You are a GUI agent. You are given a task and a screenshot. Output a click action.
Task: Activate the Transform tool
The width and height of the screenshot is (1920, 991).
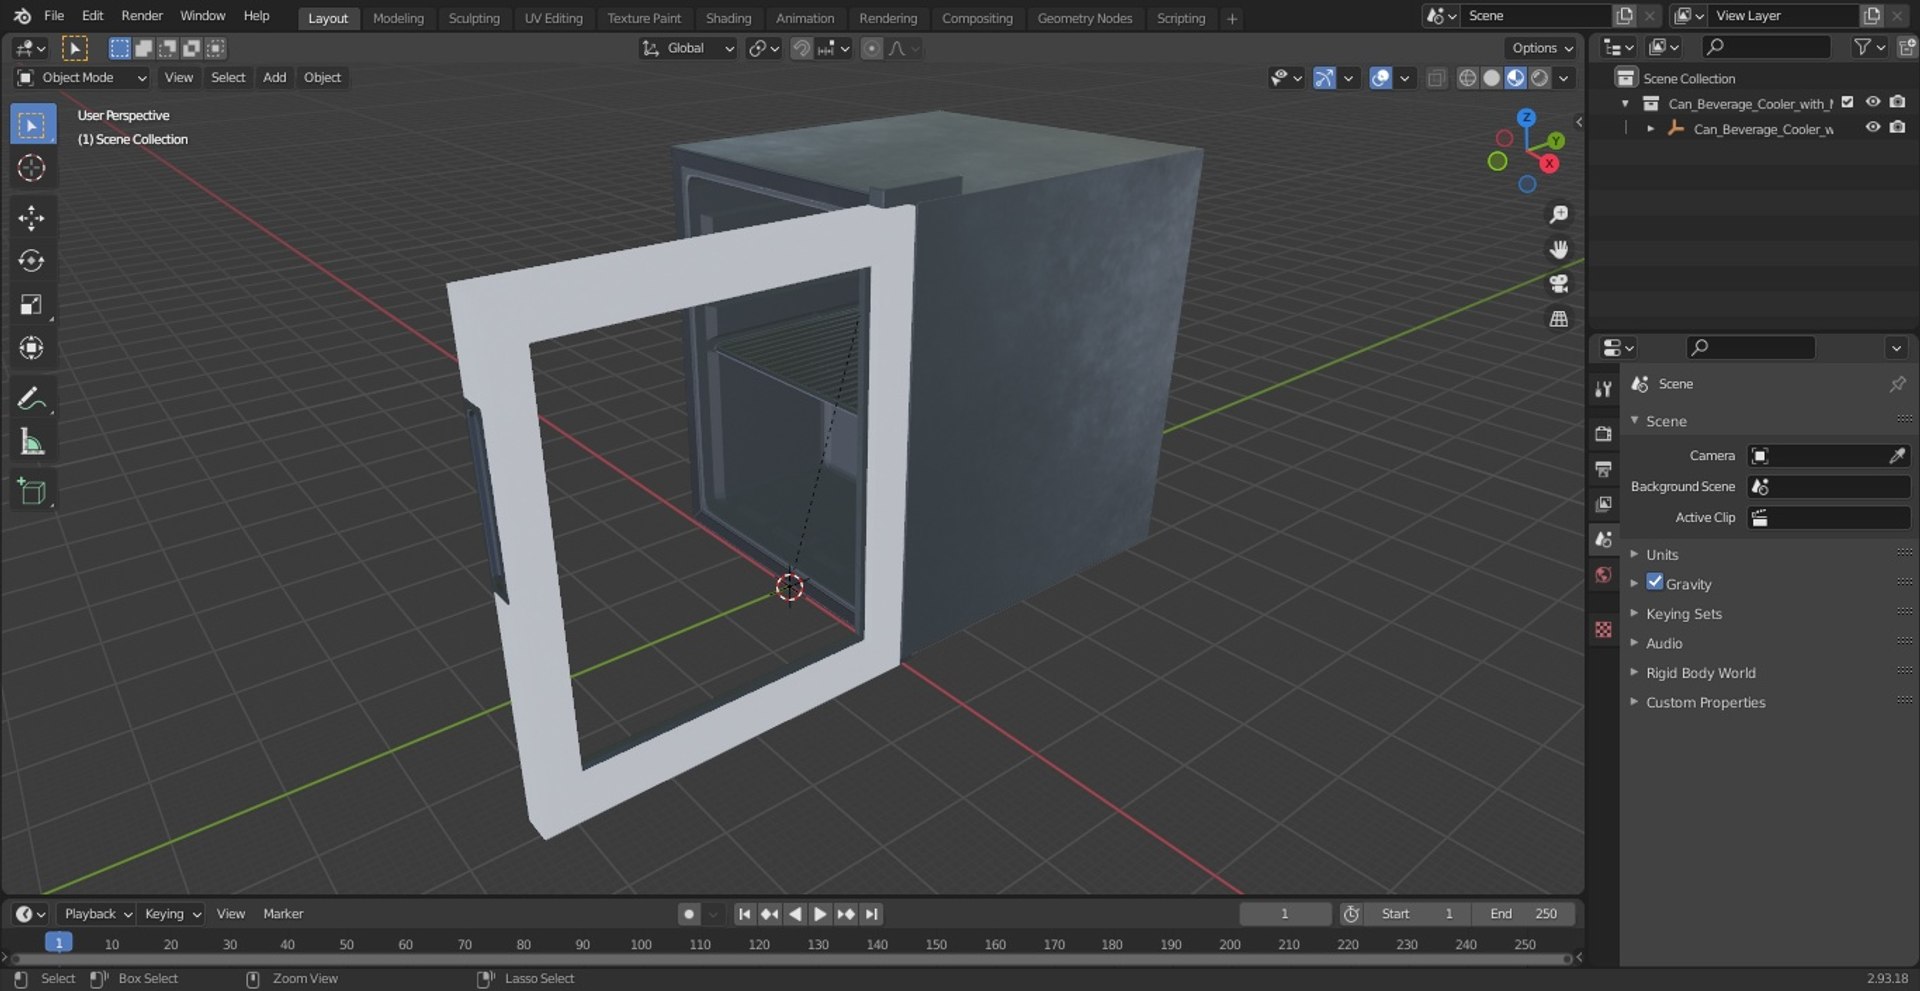pyautogui.click(x=32, y=347)
